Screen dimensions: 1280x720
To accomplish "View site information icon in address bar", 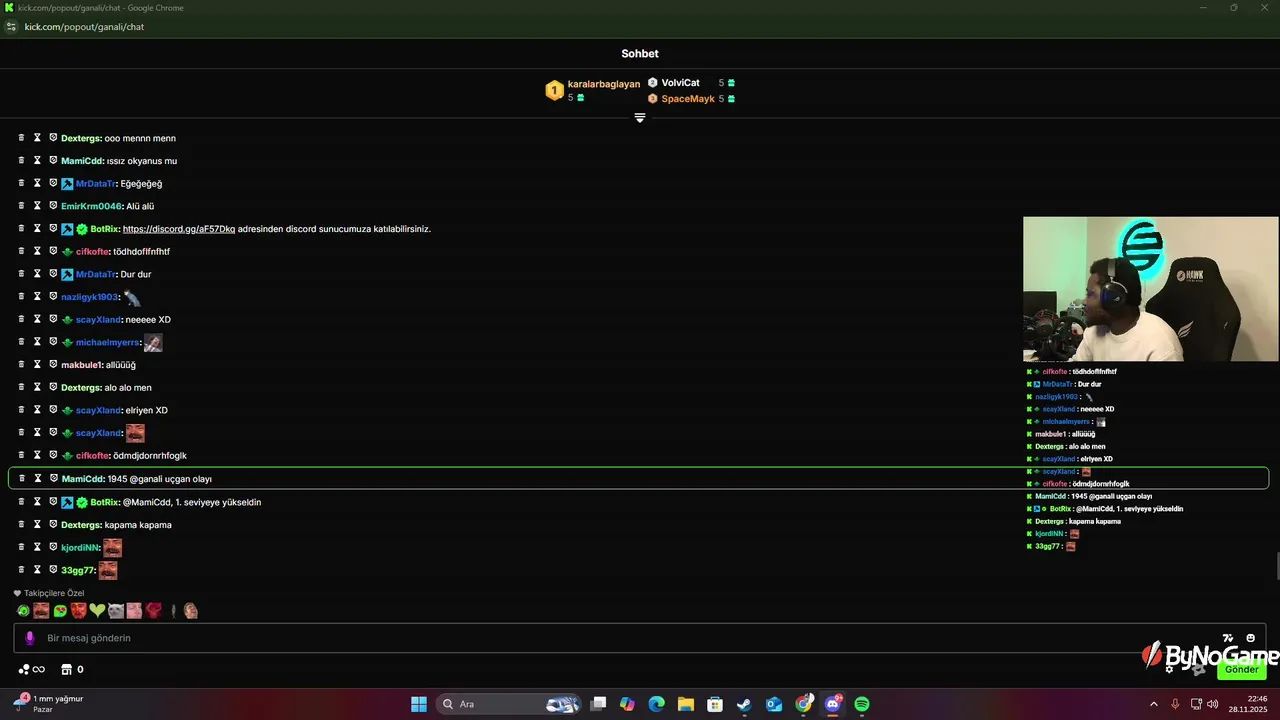I will [x=12, y=27].
